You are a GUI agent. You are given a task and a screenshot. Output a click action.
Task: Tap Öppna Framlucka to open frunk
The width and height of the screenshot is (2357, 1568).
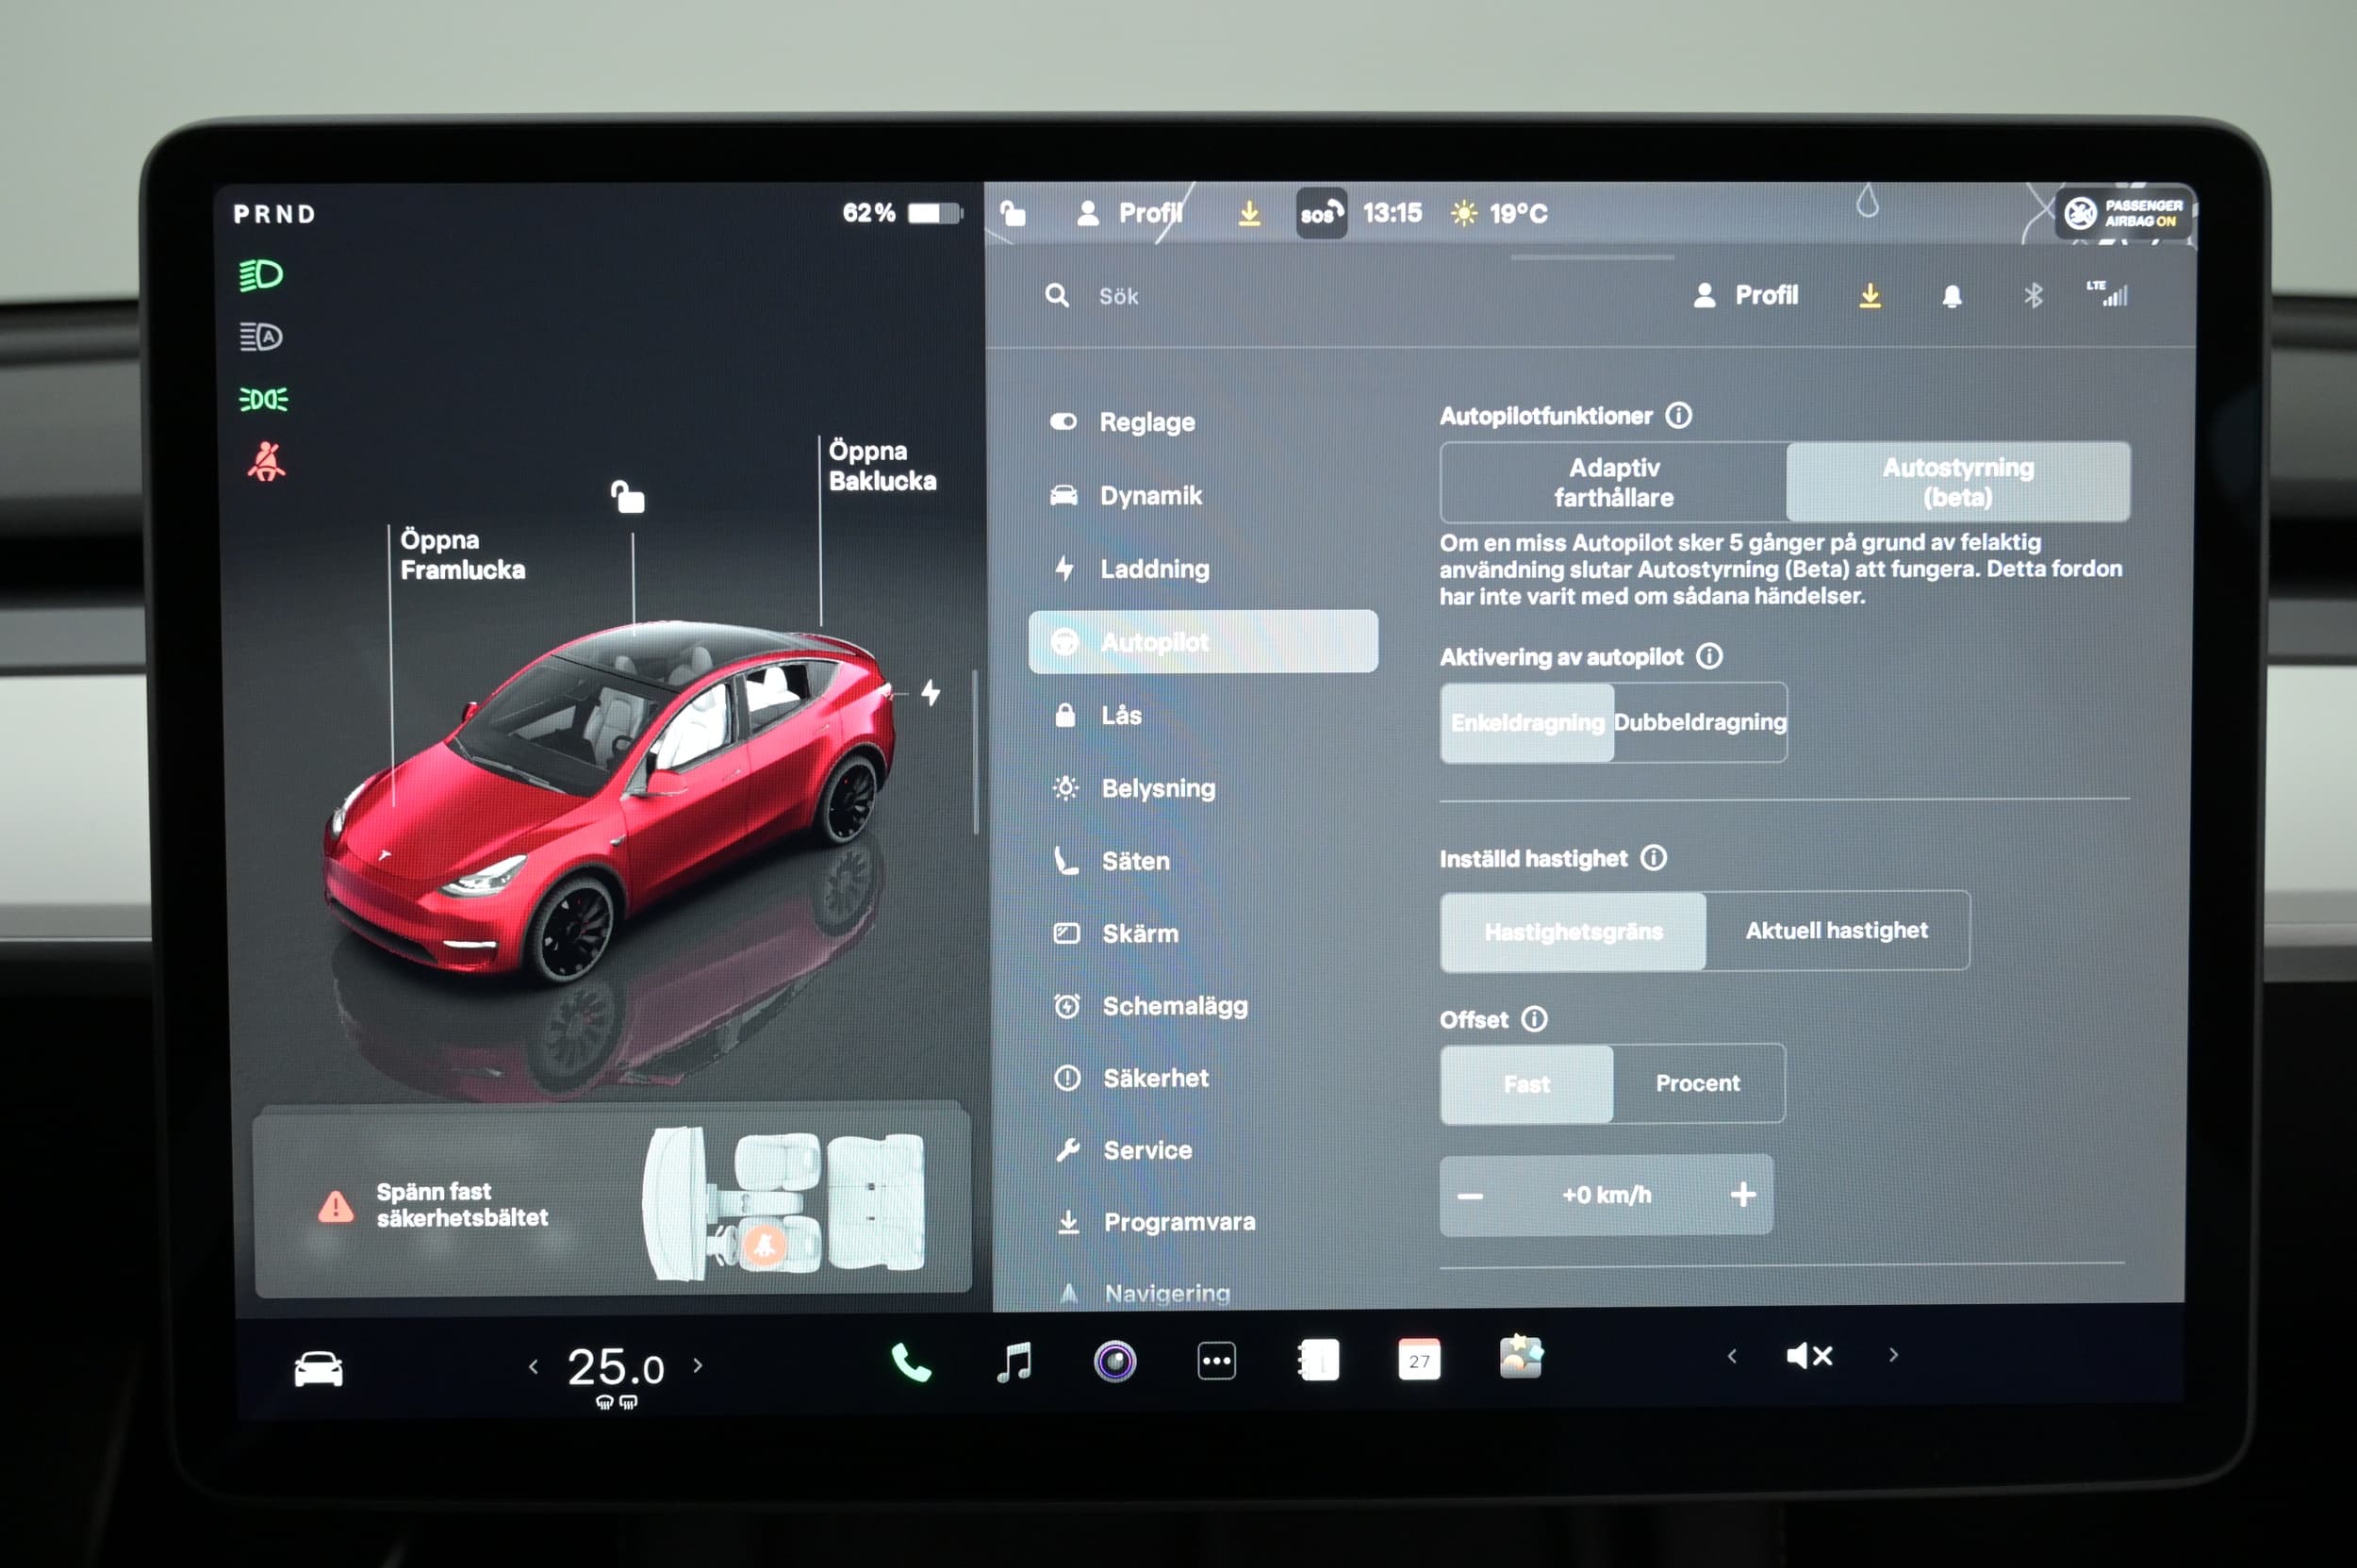[462, 554]
